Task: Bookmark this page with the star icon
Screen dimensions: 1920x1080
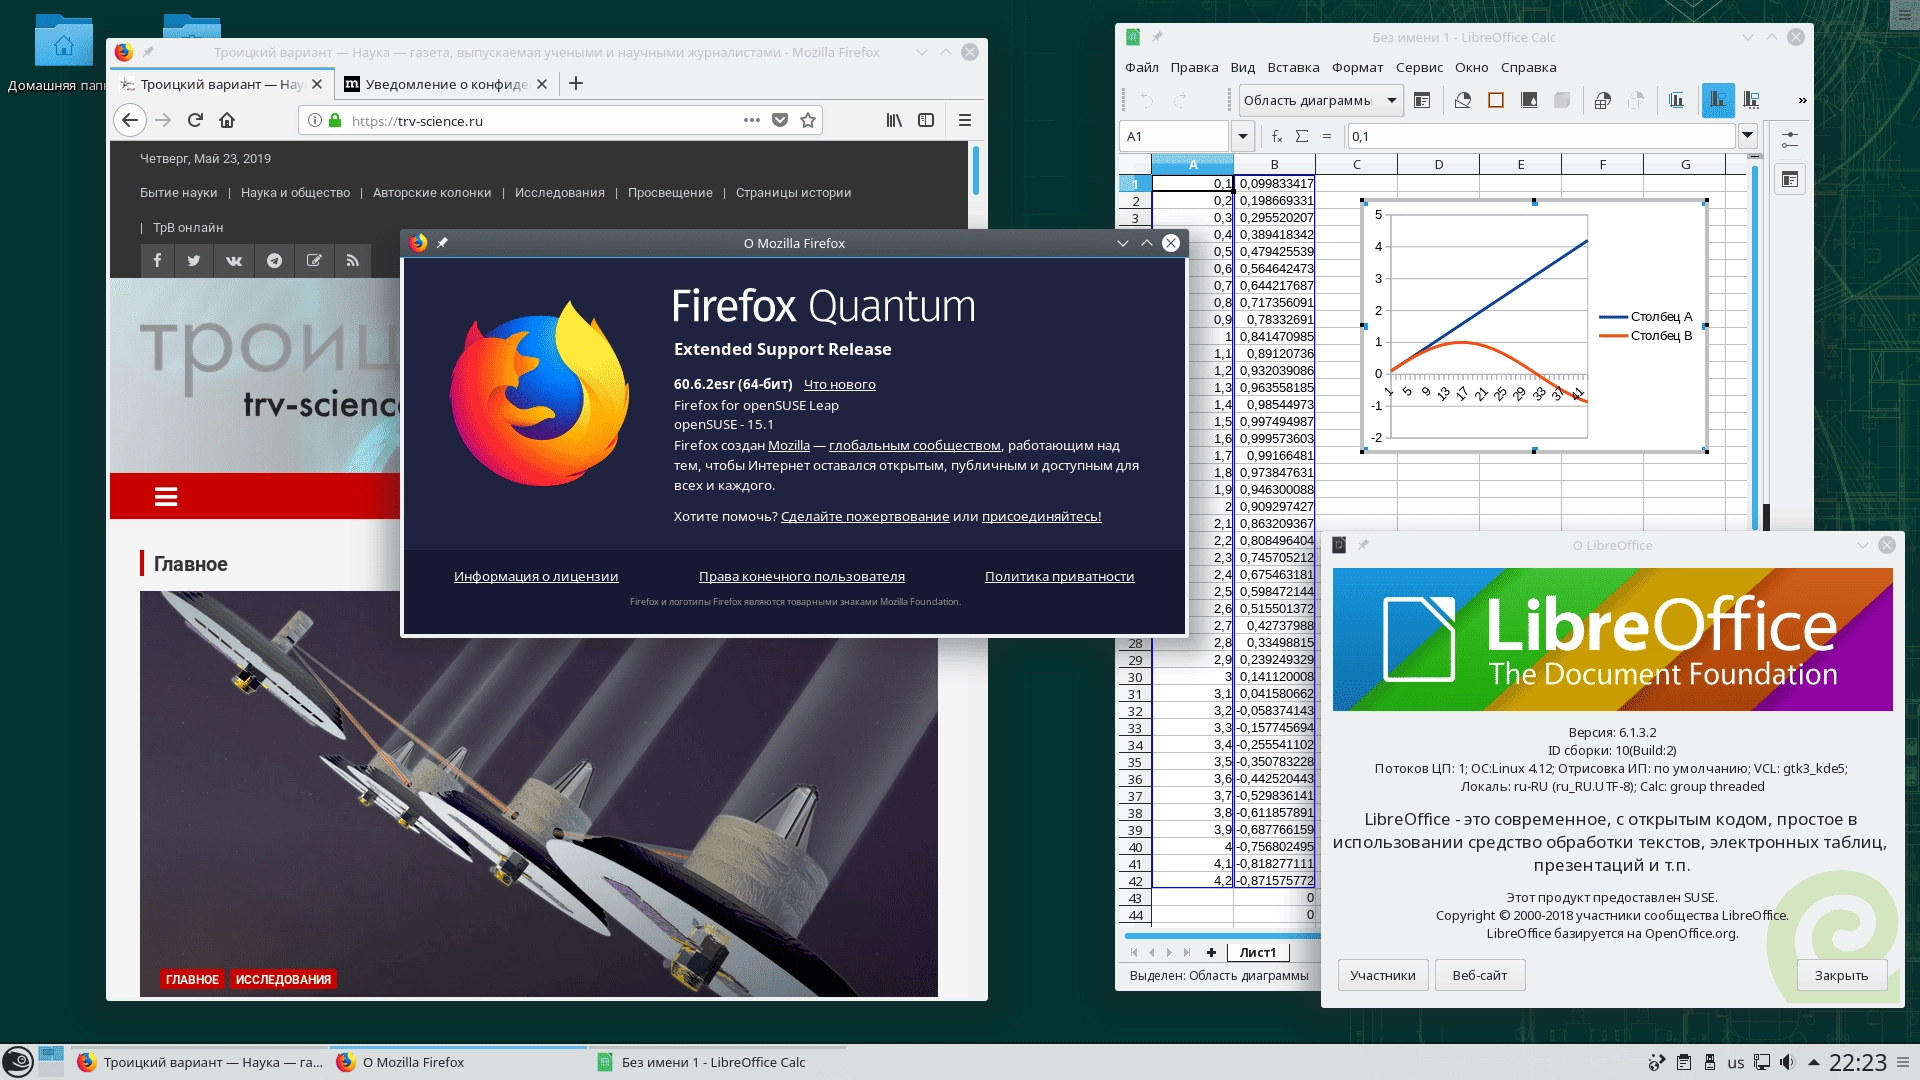Action: pyautogui.click(x=808, y=120)
